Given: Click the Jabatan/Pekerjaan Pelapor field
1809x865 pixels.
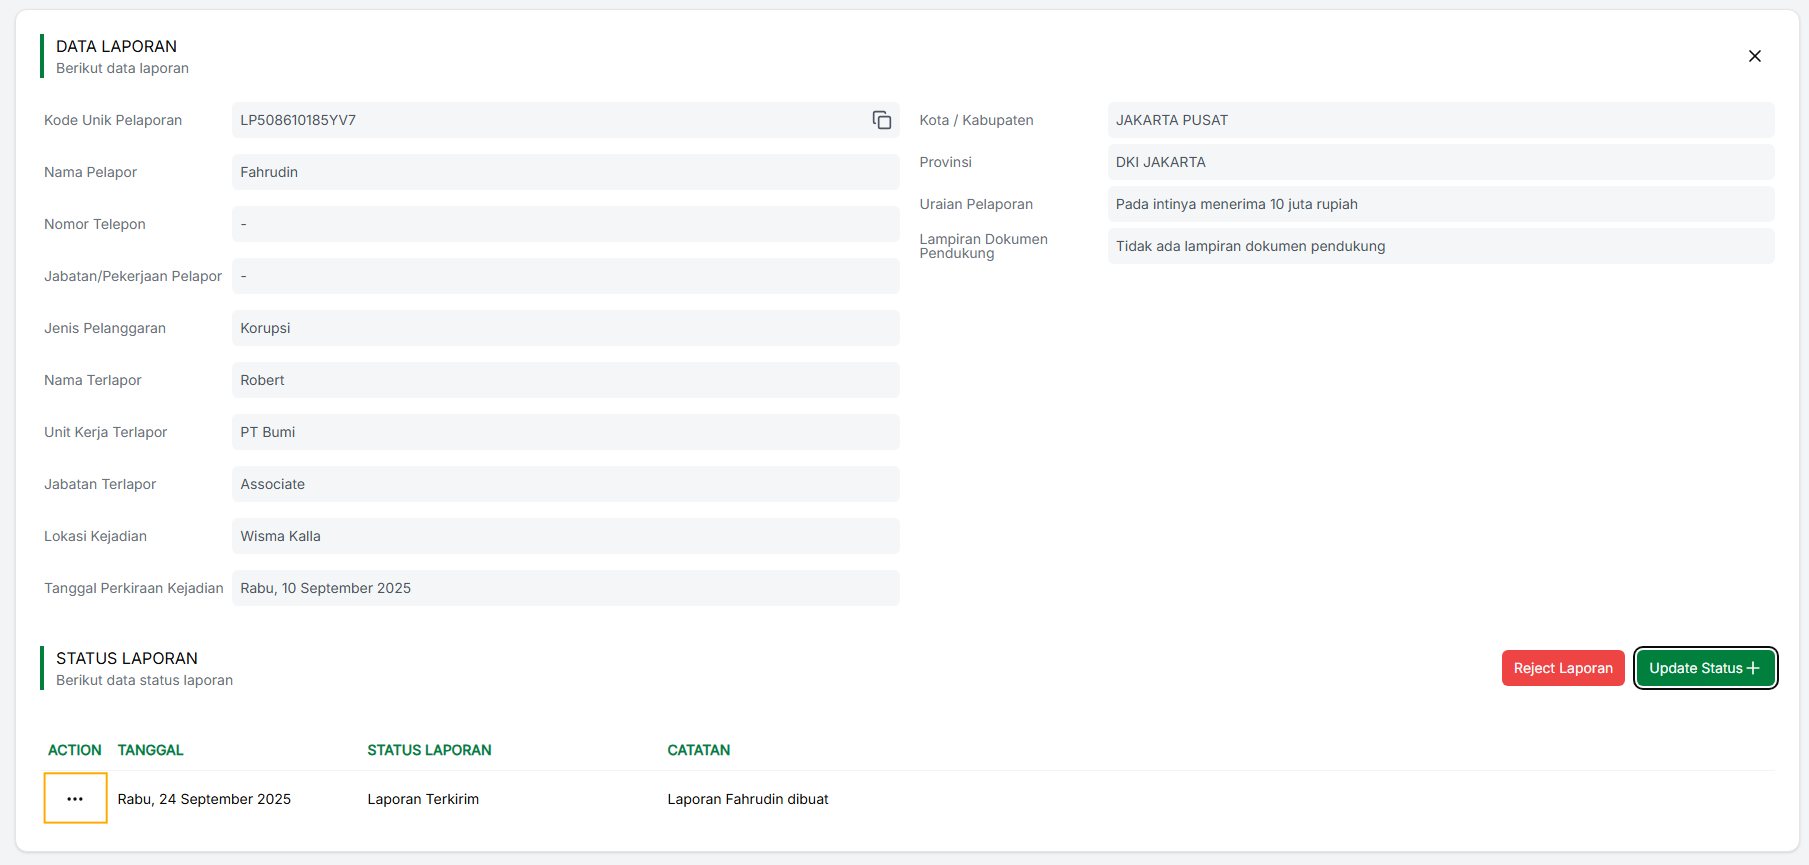Looking at the screenshot, I should (x=565, y=276).
